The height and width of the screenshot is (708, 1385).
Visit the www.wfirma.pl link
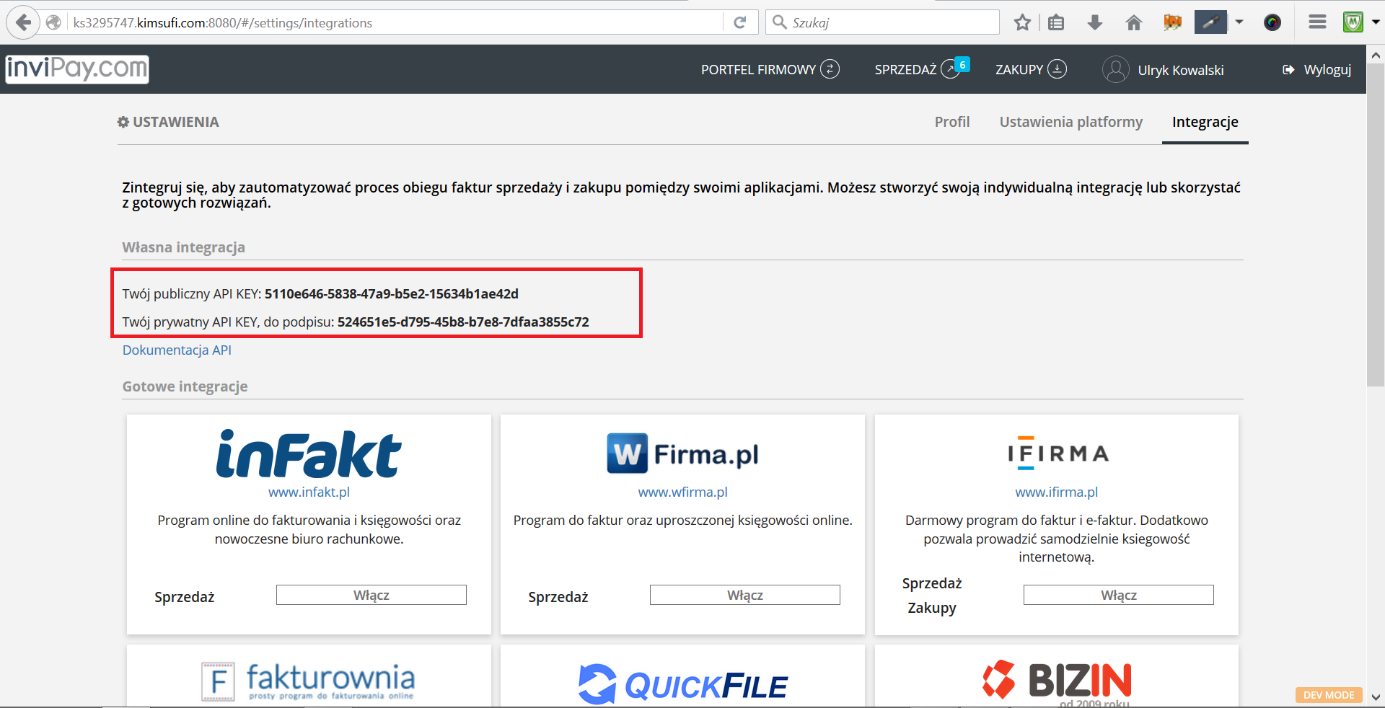(x=683, y=492)
